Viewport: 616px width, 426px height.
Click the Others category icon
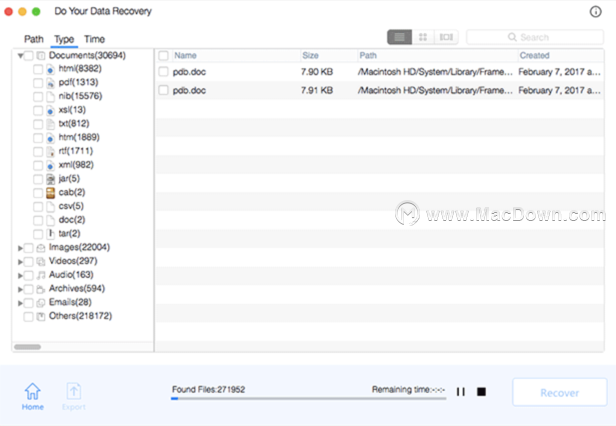41,317
